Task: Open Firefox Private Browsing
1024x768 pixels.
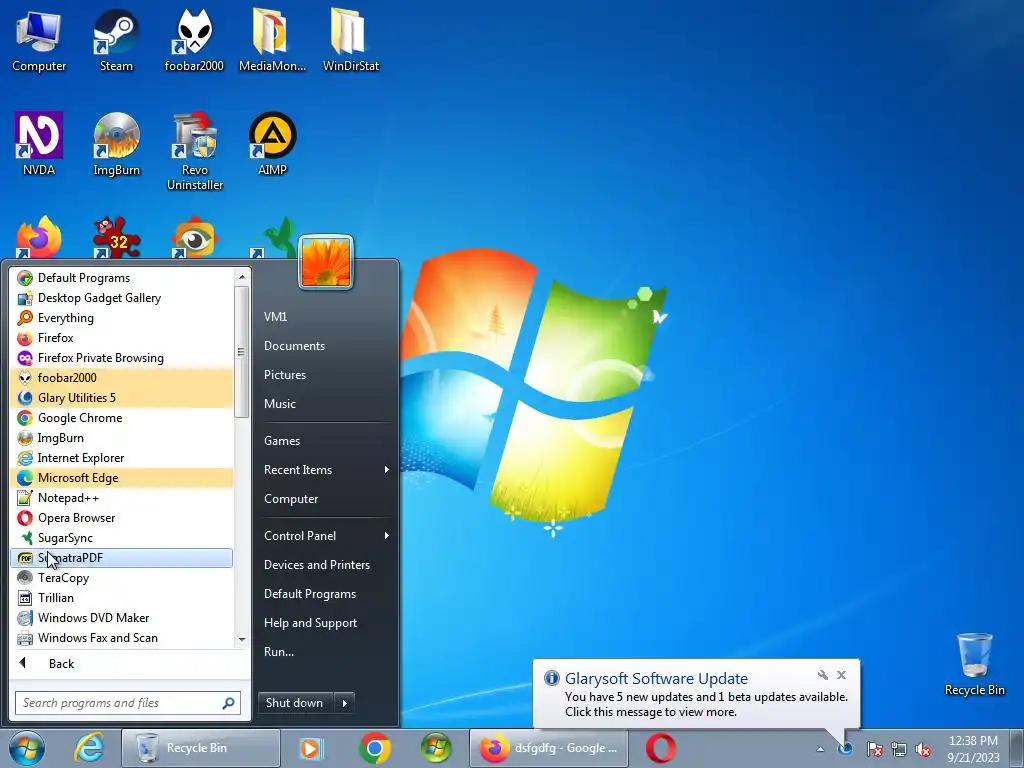Action: pos(121,358)
